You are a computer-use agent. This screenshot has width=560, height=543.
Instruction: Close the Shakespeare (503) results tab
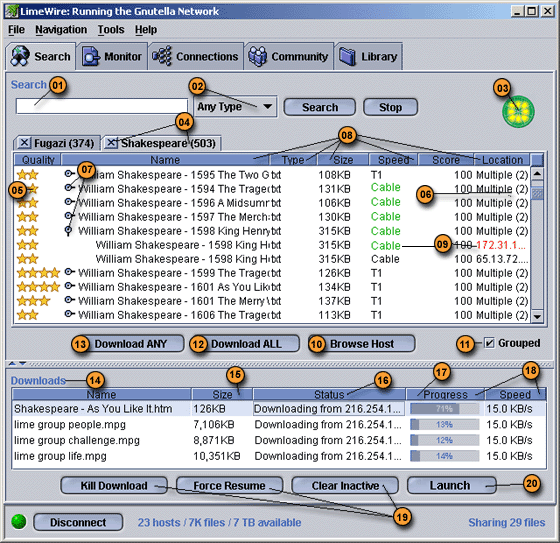111,143
